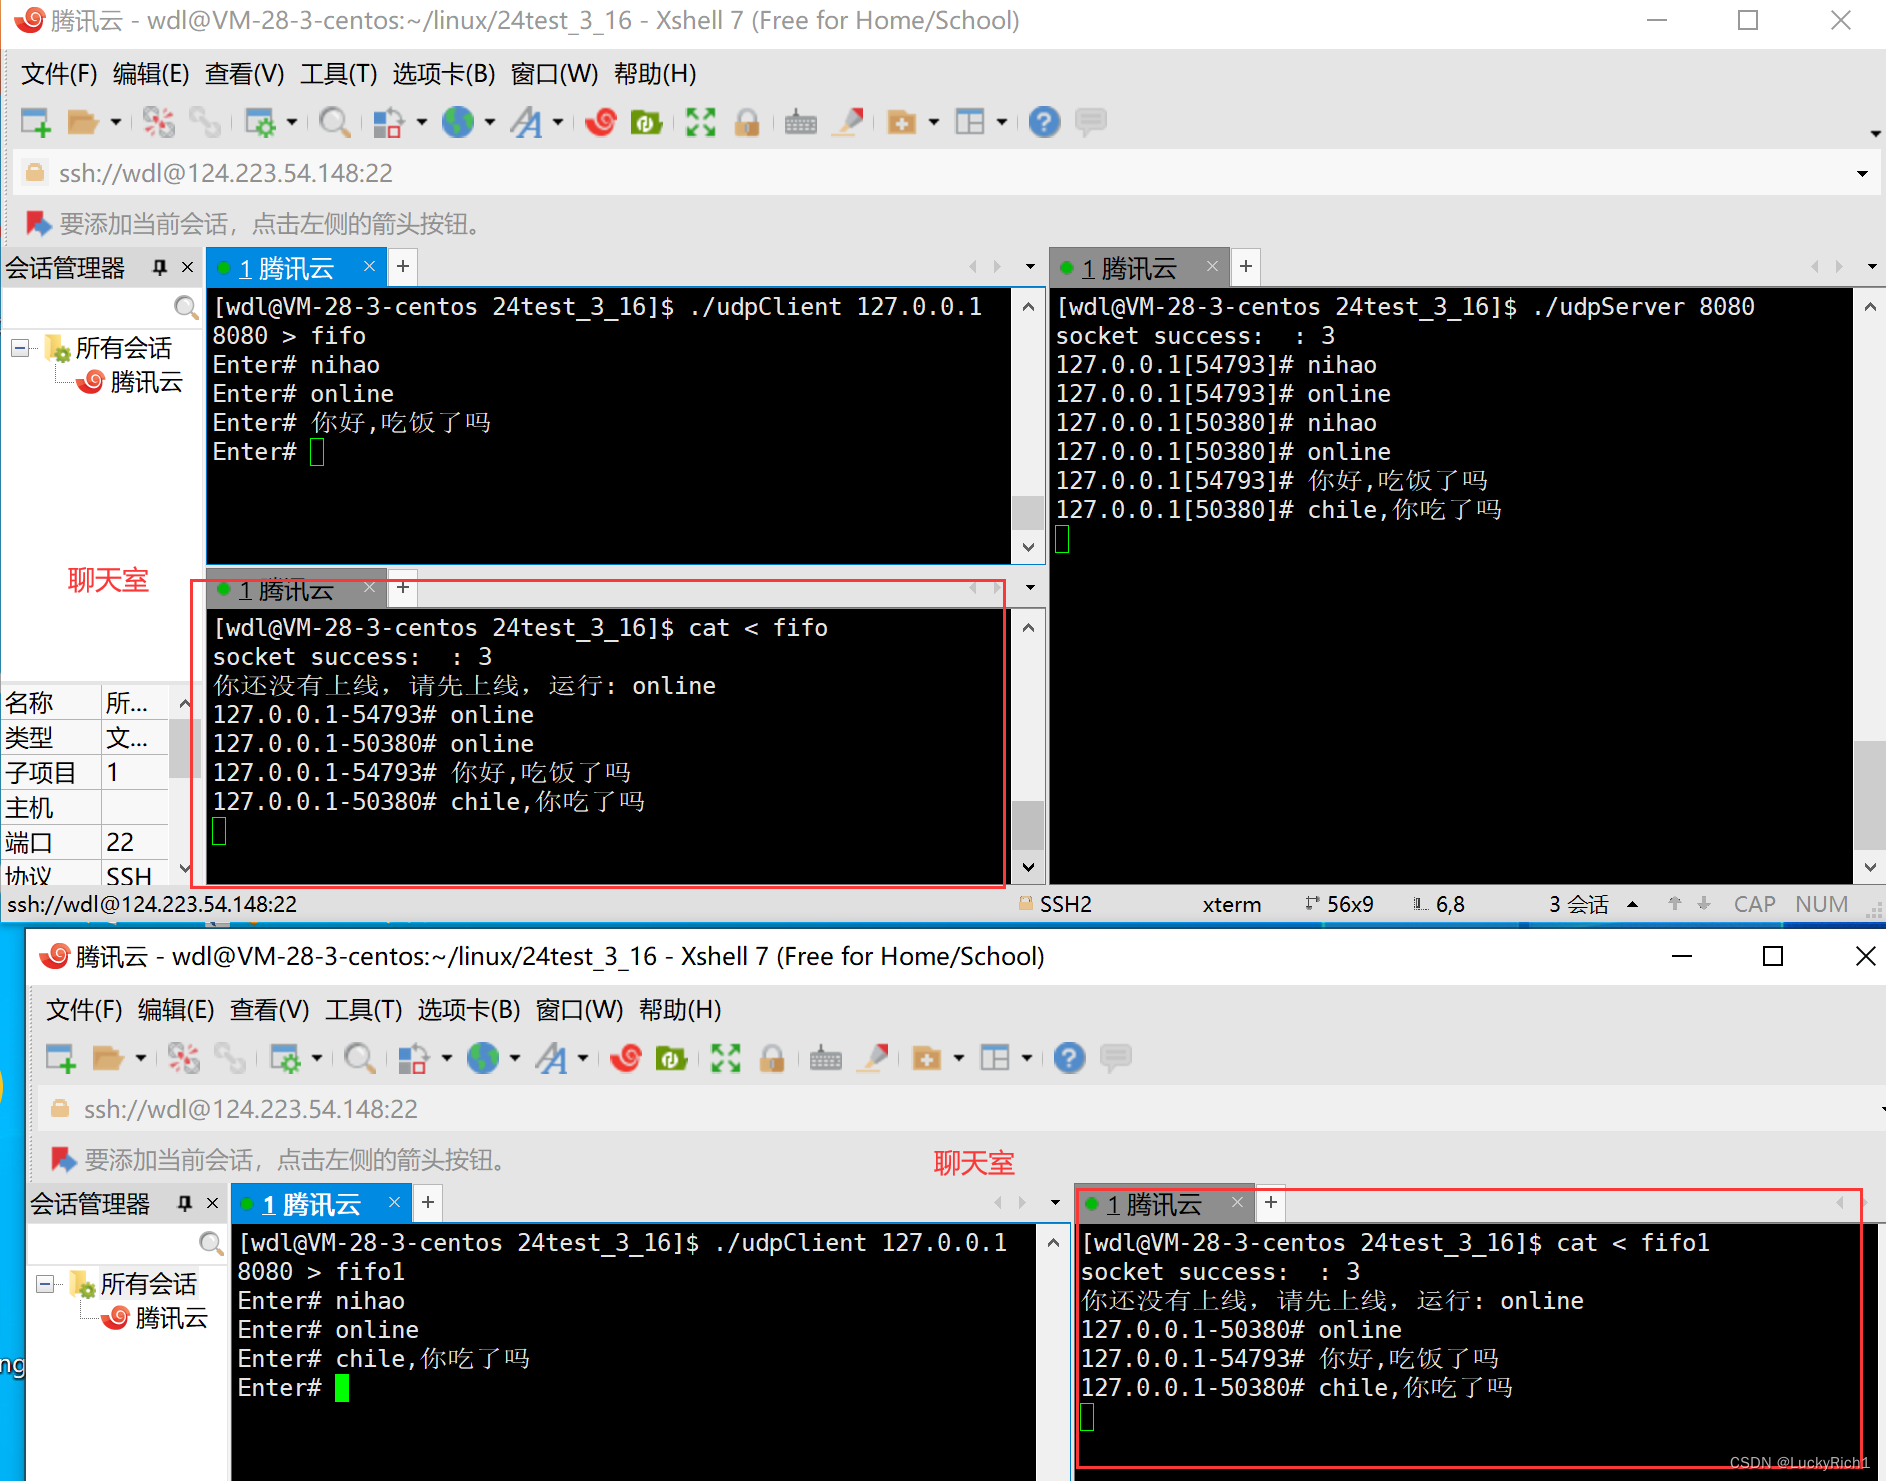Click Disconnect icon in top window toolbar
The image size is (1886, 1481).
coord(158,122)
